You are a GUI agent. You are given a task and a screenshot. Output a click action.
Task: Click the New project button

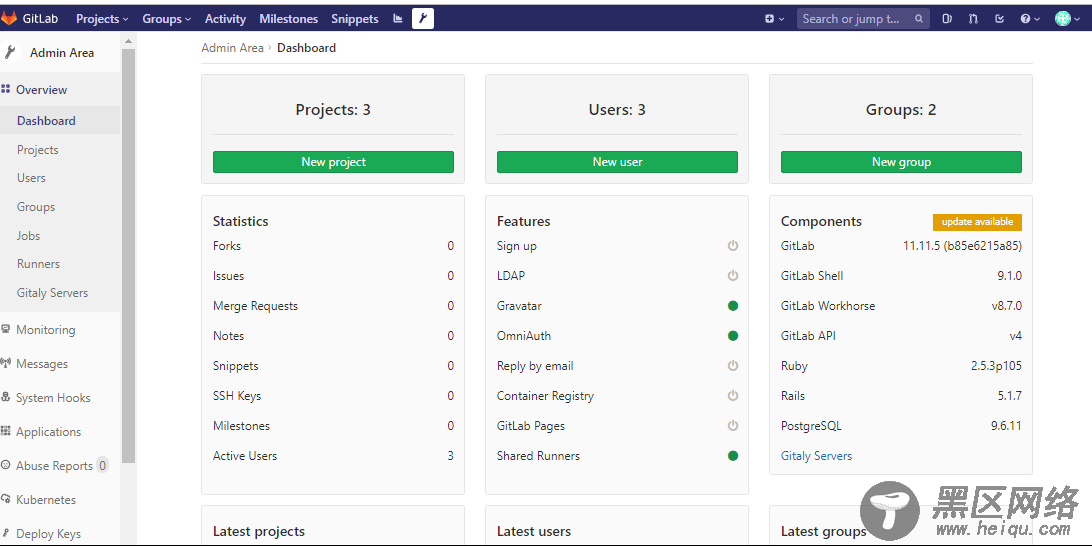pyautogui.click(x=334, y=162)
